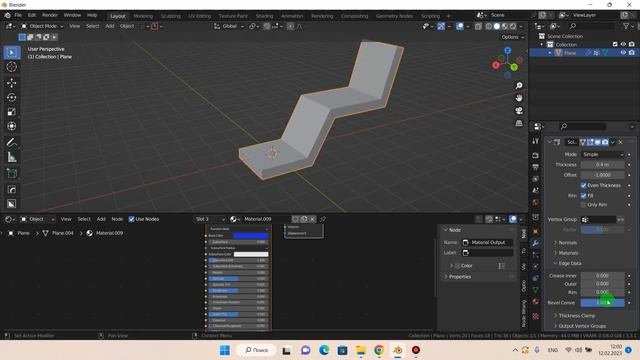Switch to the Modeling workspace tab
The width and height of the screenshot is (640, 360).
[143, 16]
